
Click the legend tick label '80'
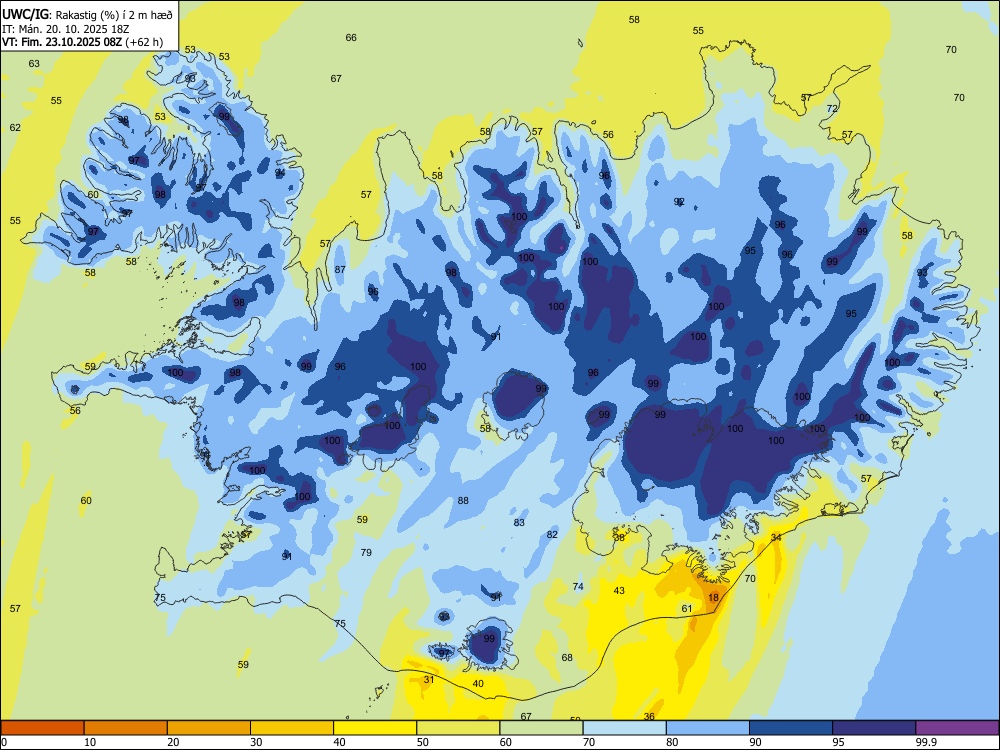[x=672, y=742]
